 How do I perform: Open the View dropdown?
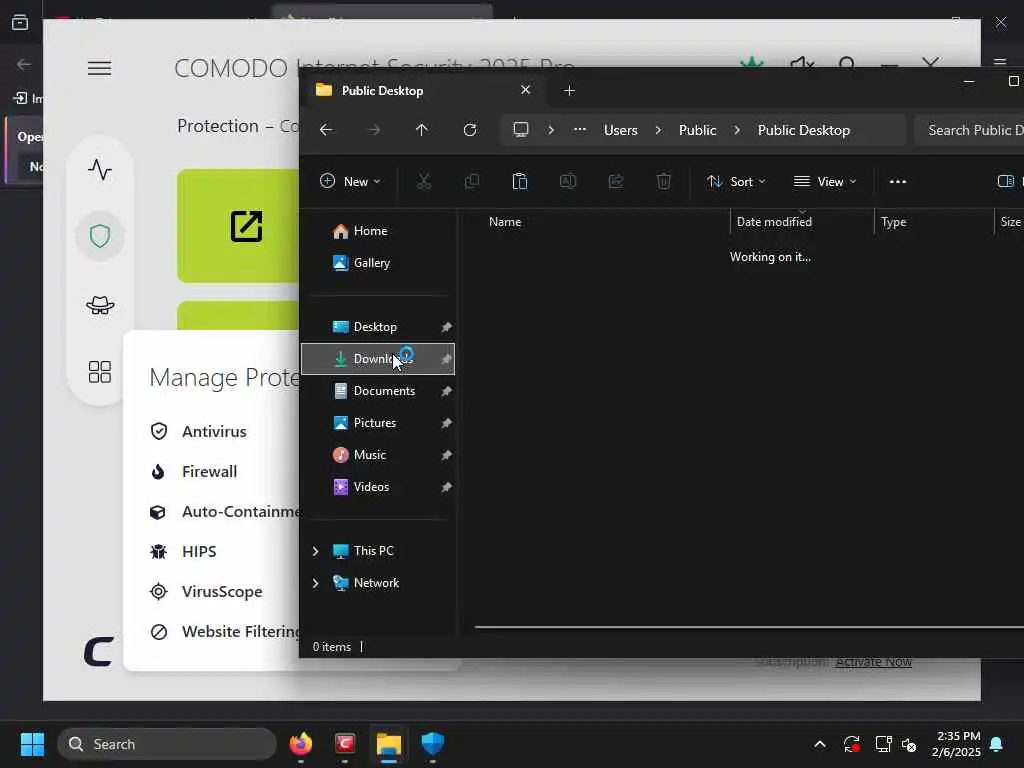point(825,182)
